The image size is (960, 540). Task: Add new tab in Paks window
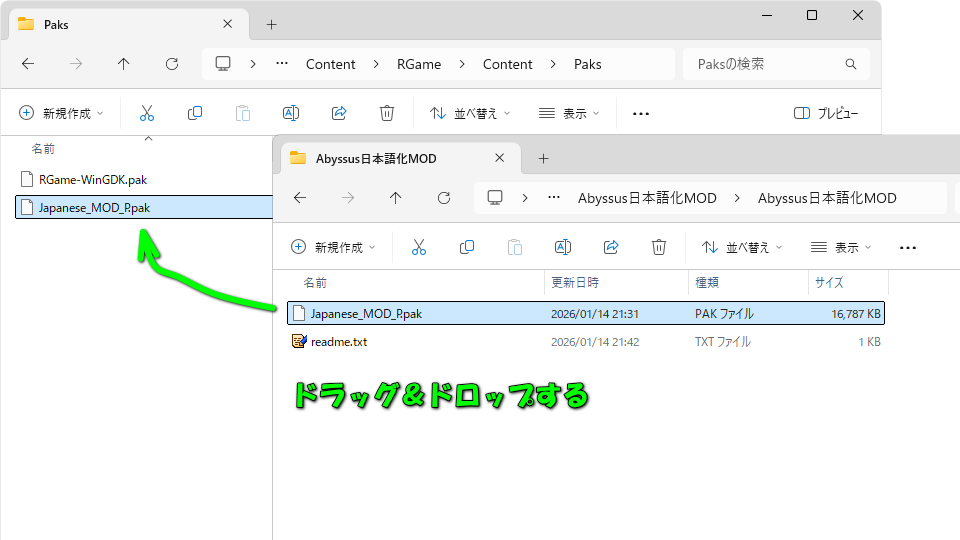coord(272,24)
